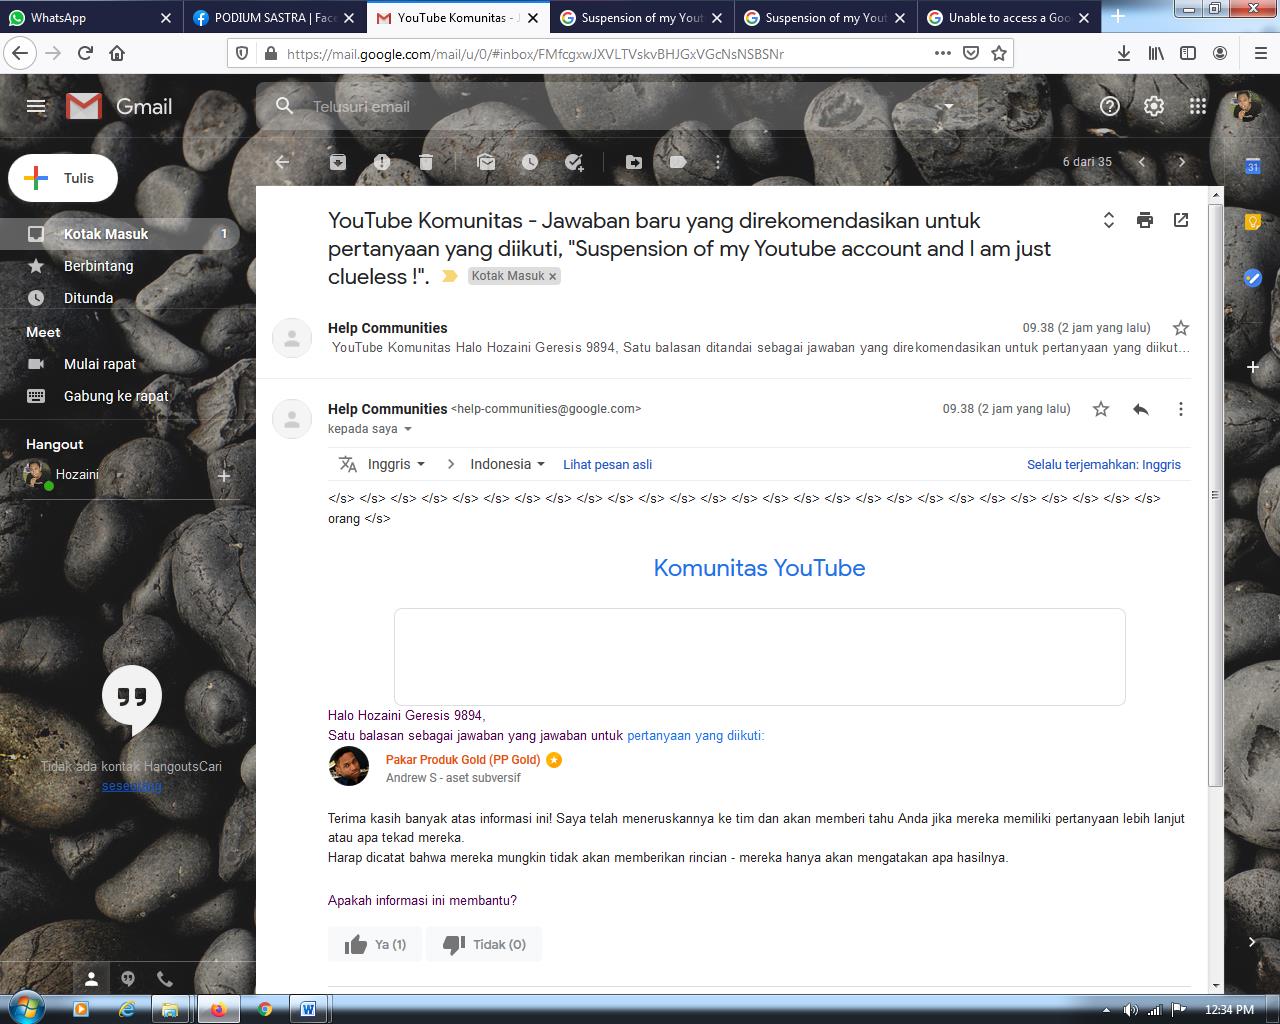Open Google Keep side panel
The width and height of the screenshot is (1280, 1024).
(x=1252, y=222)
